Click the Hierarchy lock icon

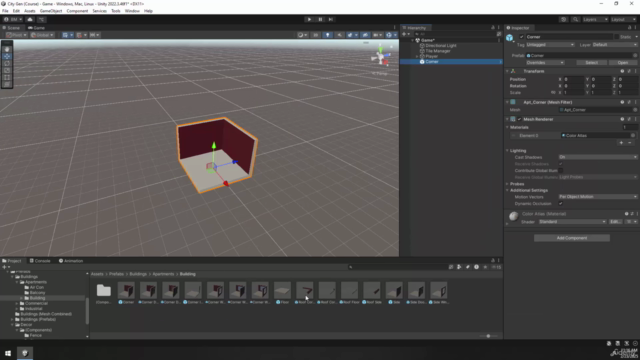493,28
